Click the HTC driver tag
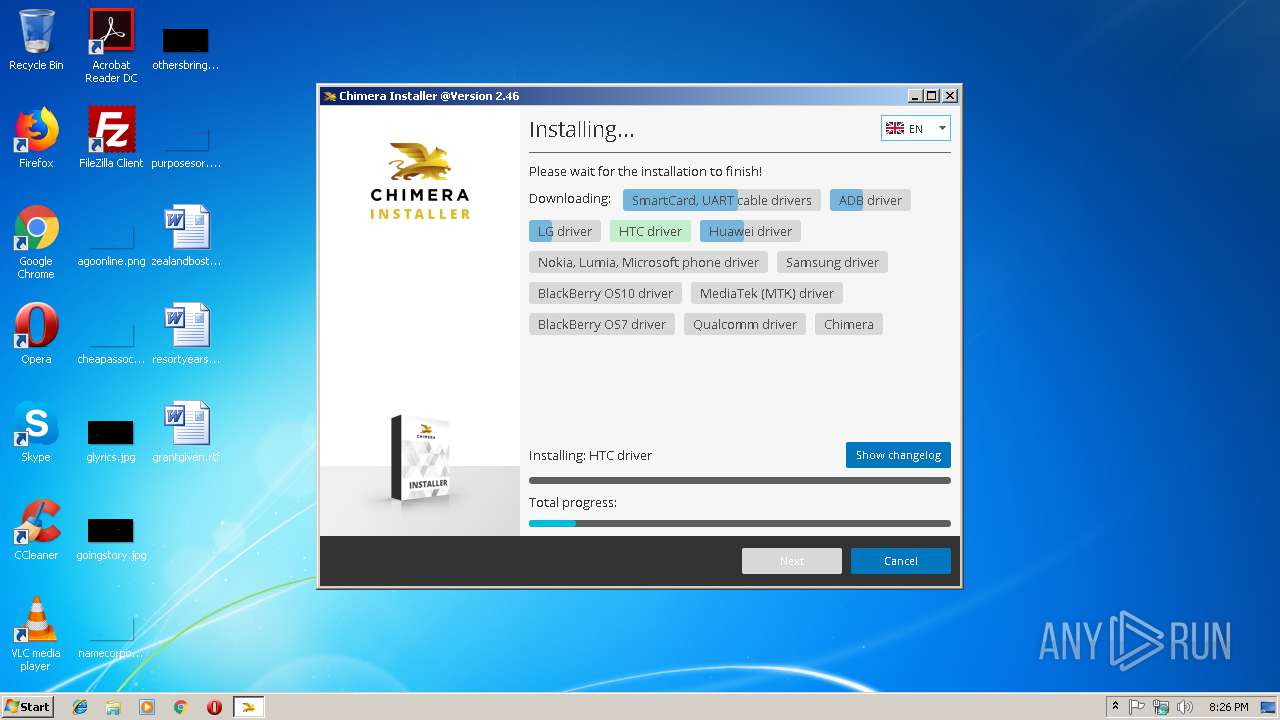The image size is (1280, 720). tap(650, 231)
